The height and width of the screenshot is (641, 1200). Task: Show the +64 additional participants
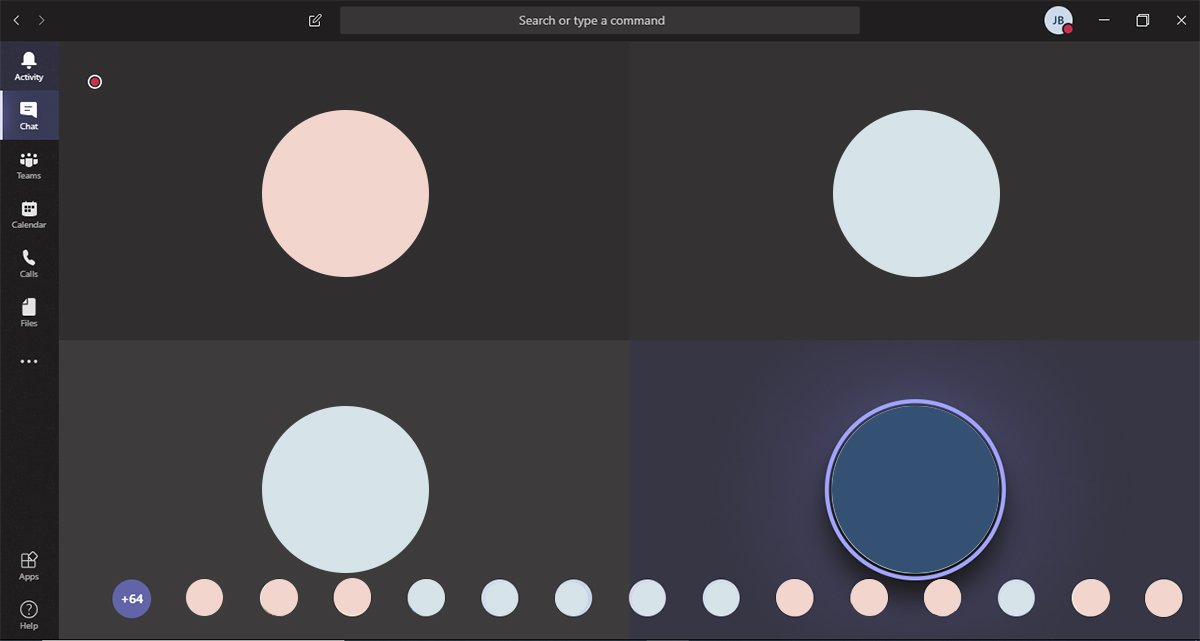tap(132, 599)
